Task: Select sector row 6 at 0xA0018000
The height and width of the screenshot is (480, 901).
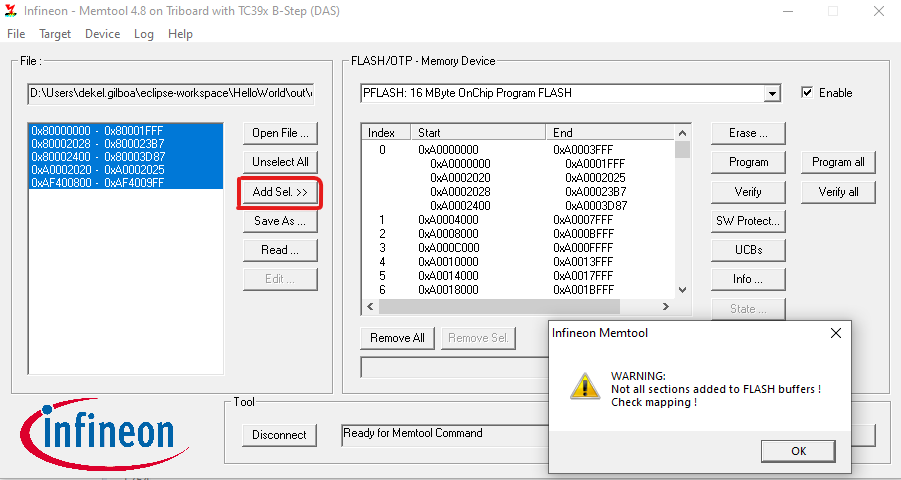Action: (x=518, y=290)
